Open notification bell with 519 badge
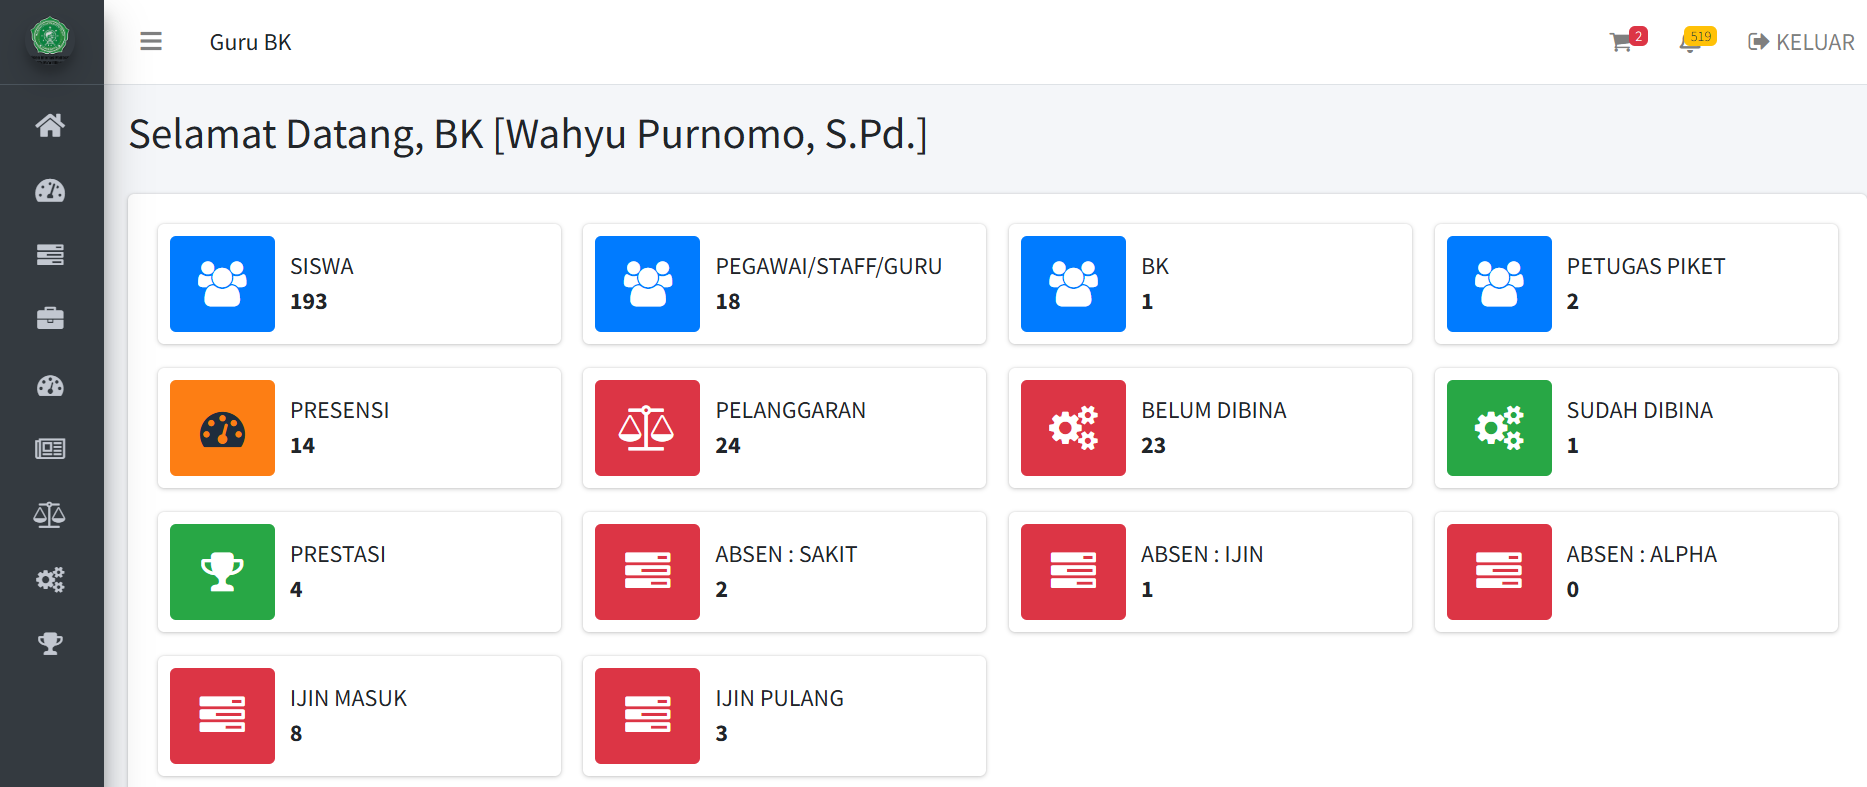This screenshot has height=787, width=1867. [1697, 40]
